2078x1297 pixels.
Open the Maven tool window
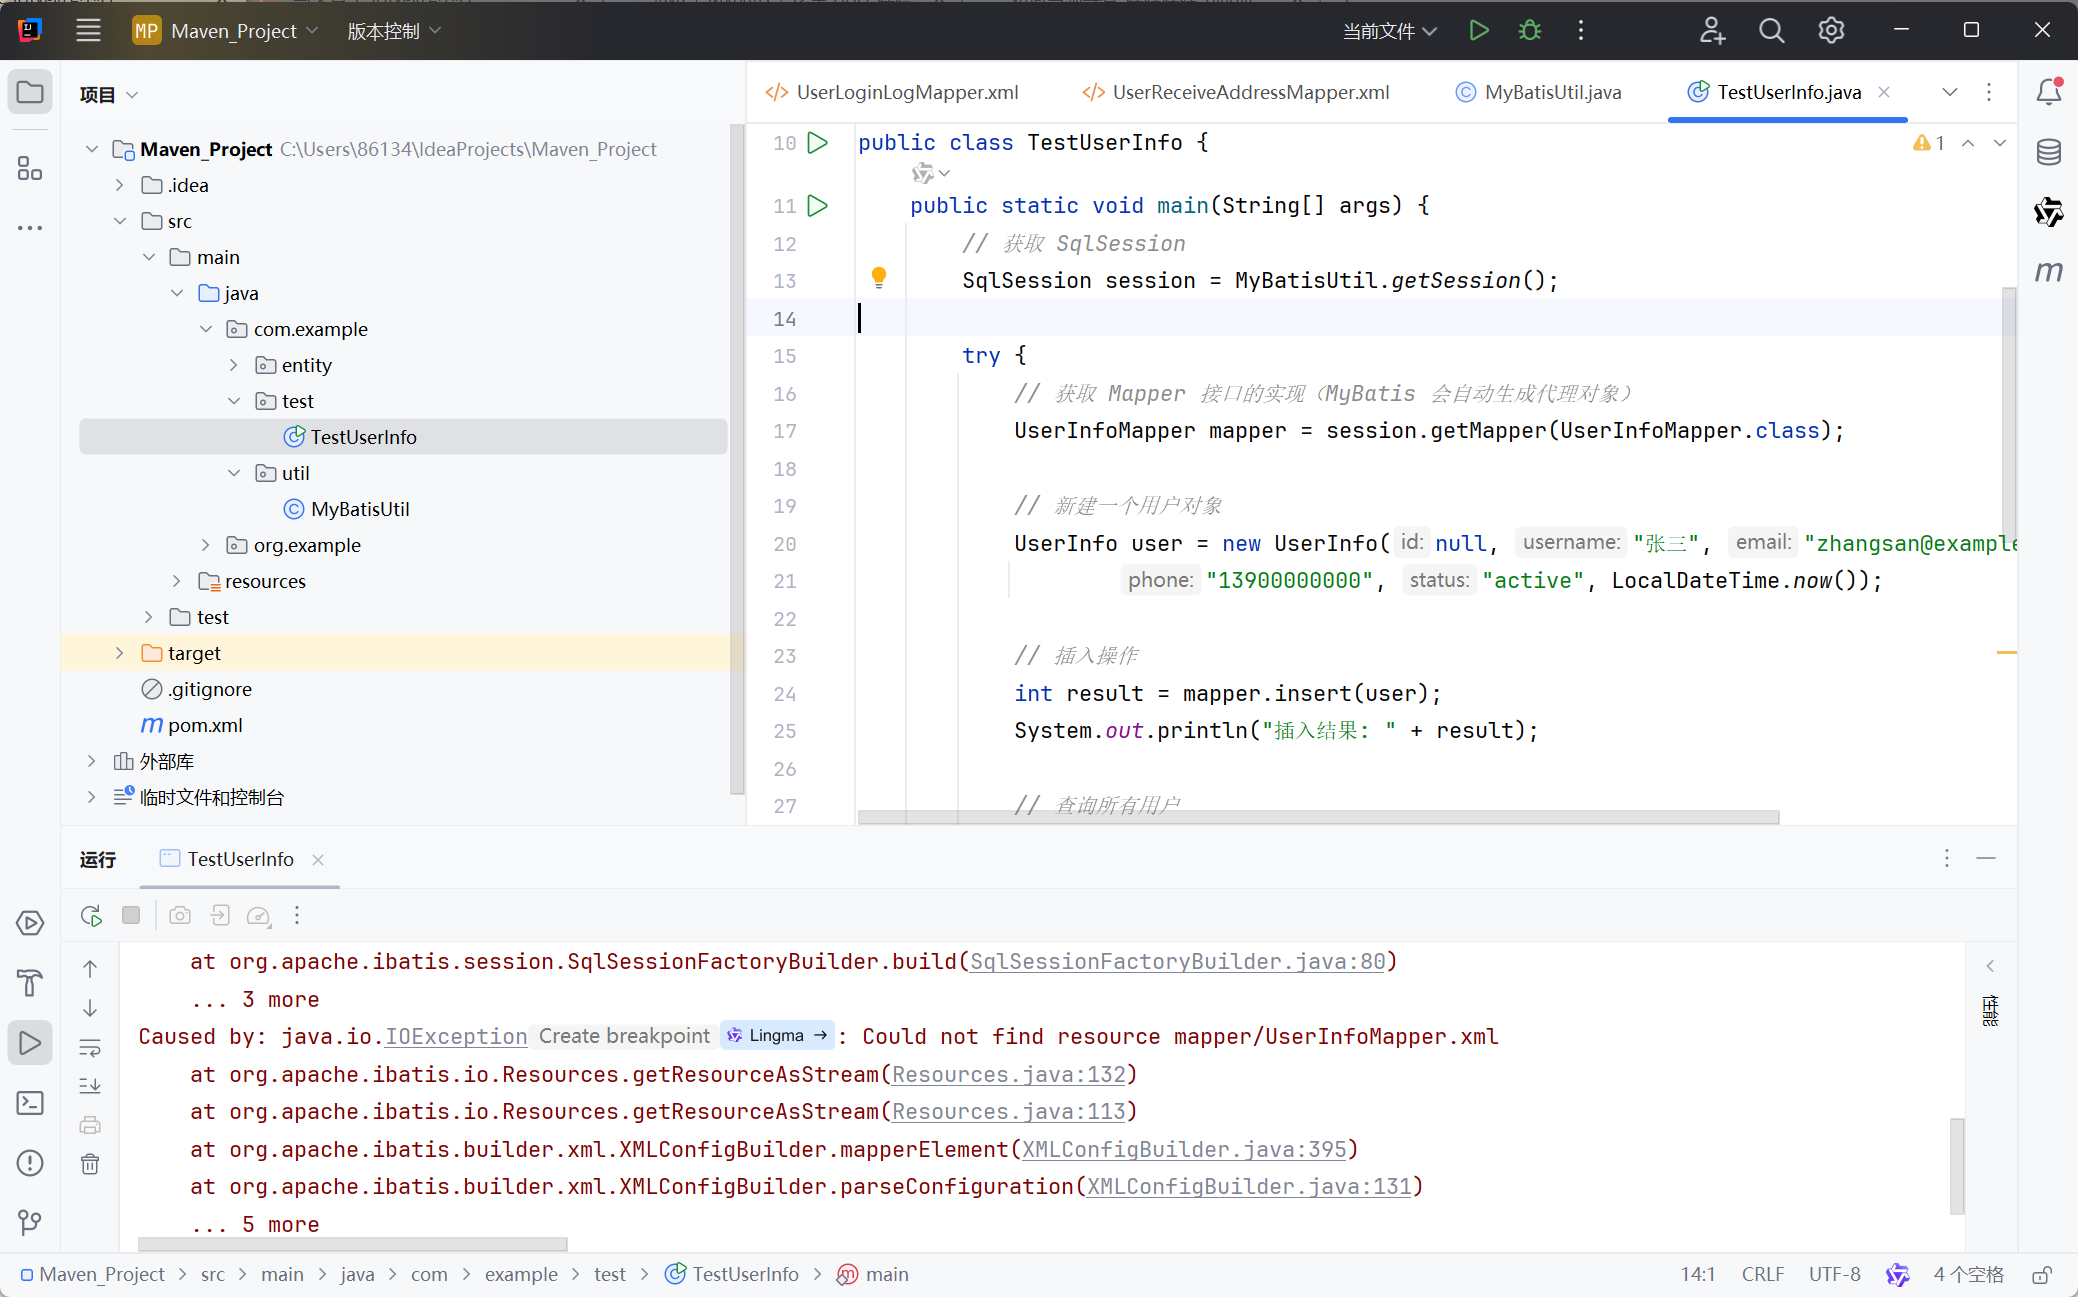point(2048,272)
